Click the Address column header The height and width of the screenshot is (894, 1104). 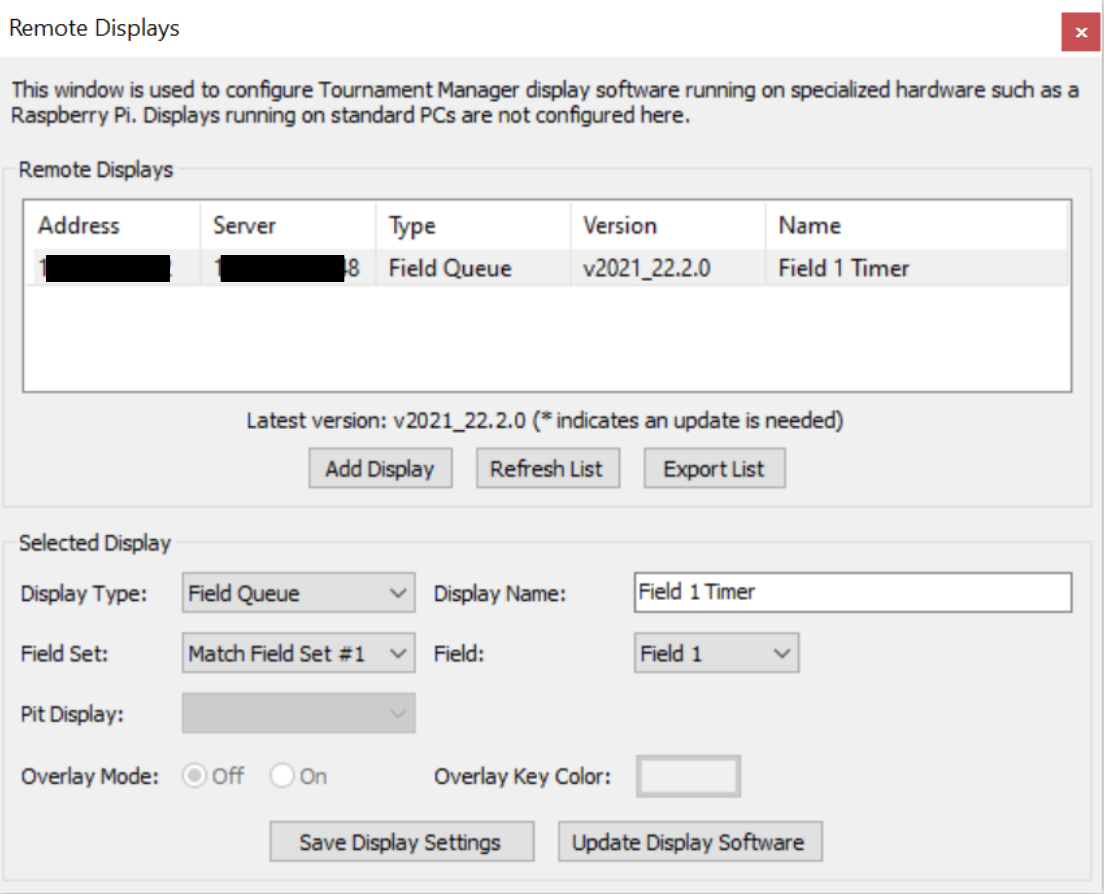[x=78, y=225]
